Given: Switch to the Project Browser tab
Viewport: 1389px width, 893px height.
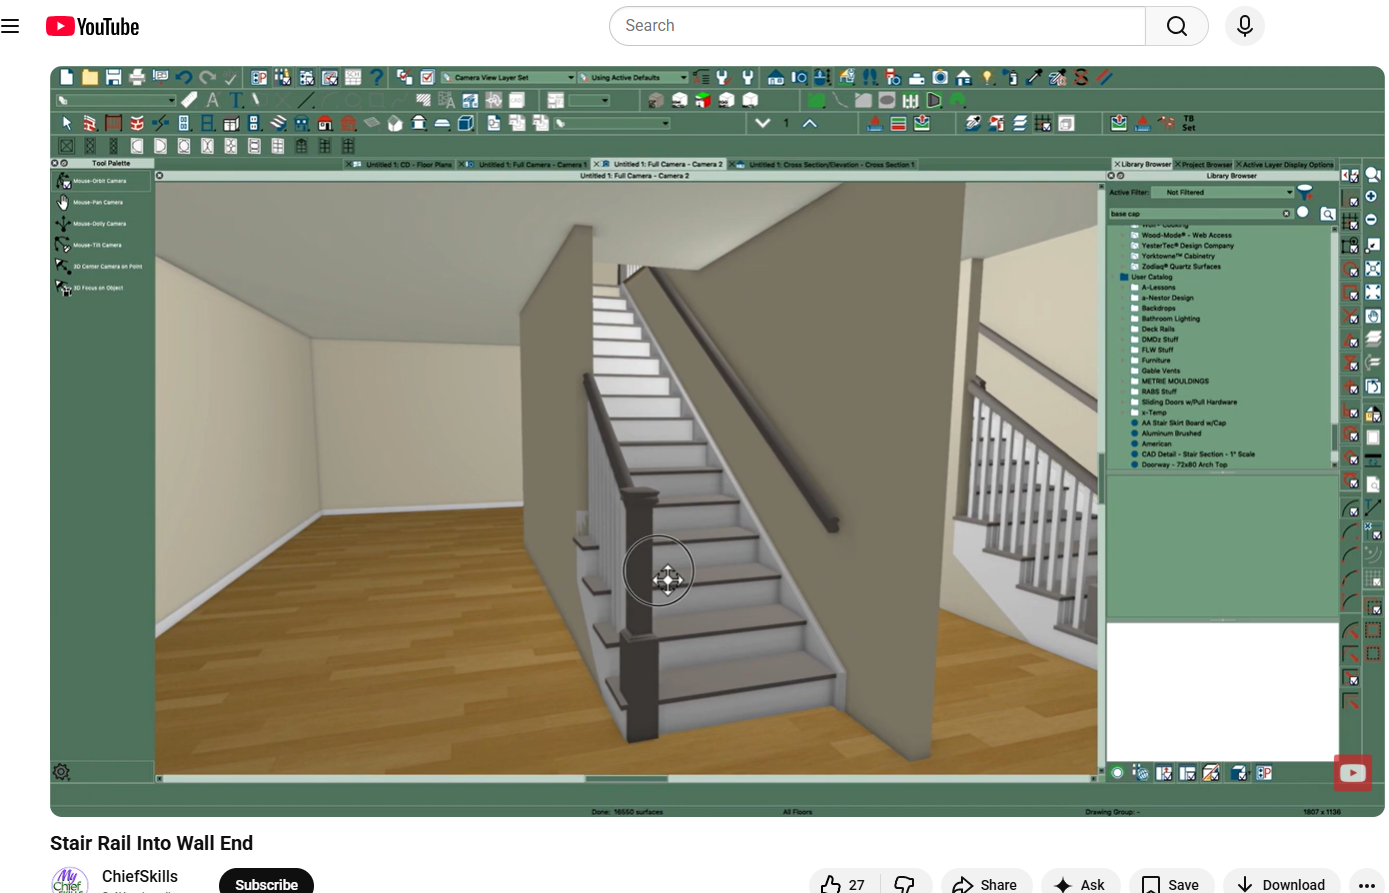Looking at the screenshot, I should (1206, 164).
